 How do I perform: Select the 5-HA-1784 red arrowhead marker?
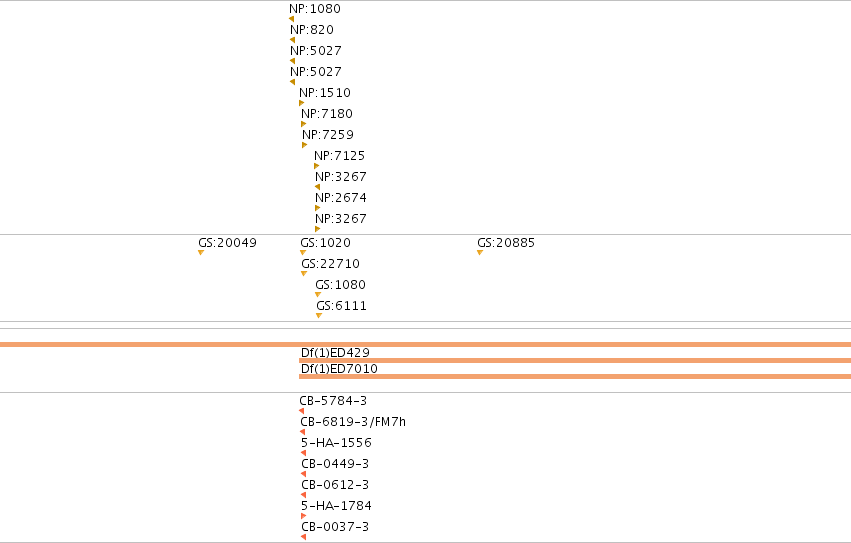coord(304,516)
